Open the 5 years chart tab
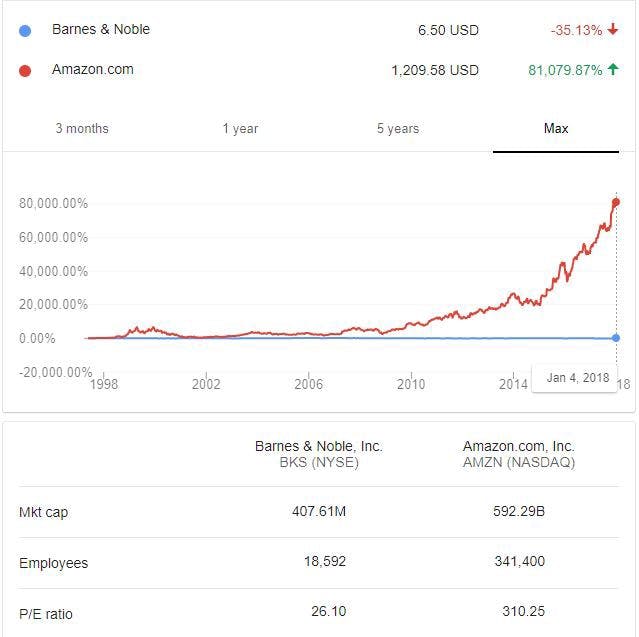639x637 pixels. [x=398, y=129]
